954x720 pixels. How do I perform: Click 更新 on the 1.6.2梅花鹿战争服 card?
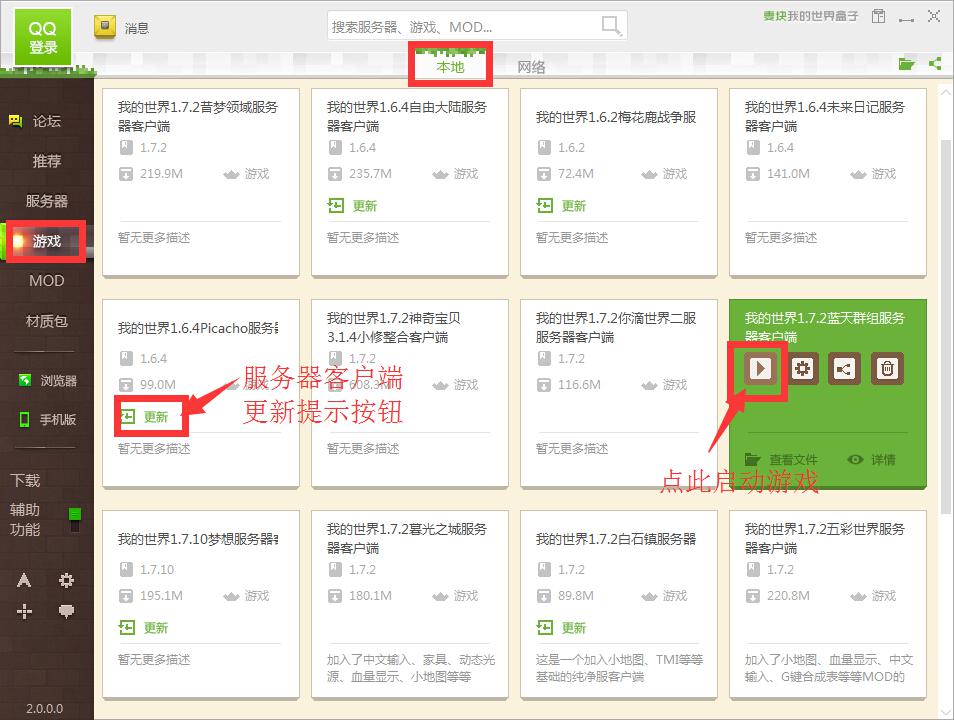point(561,206)
